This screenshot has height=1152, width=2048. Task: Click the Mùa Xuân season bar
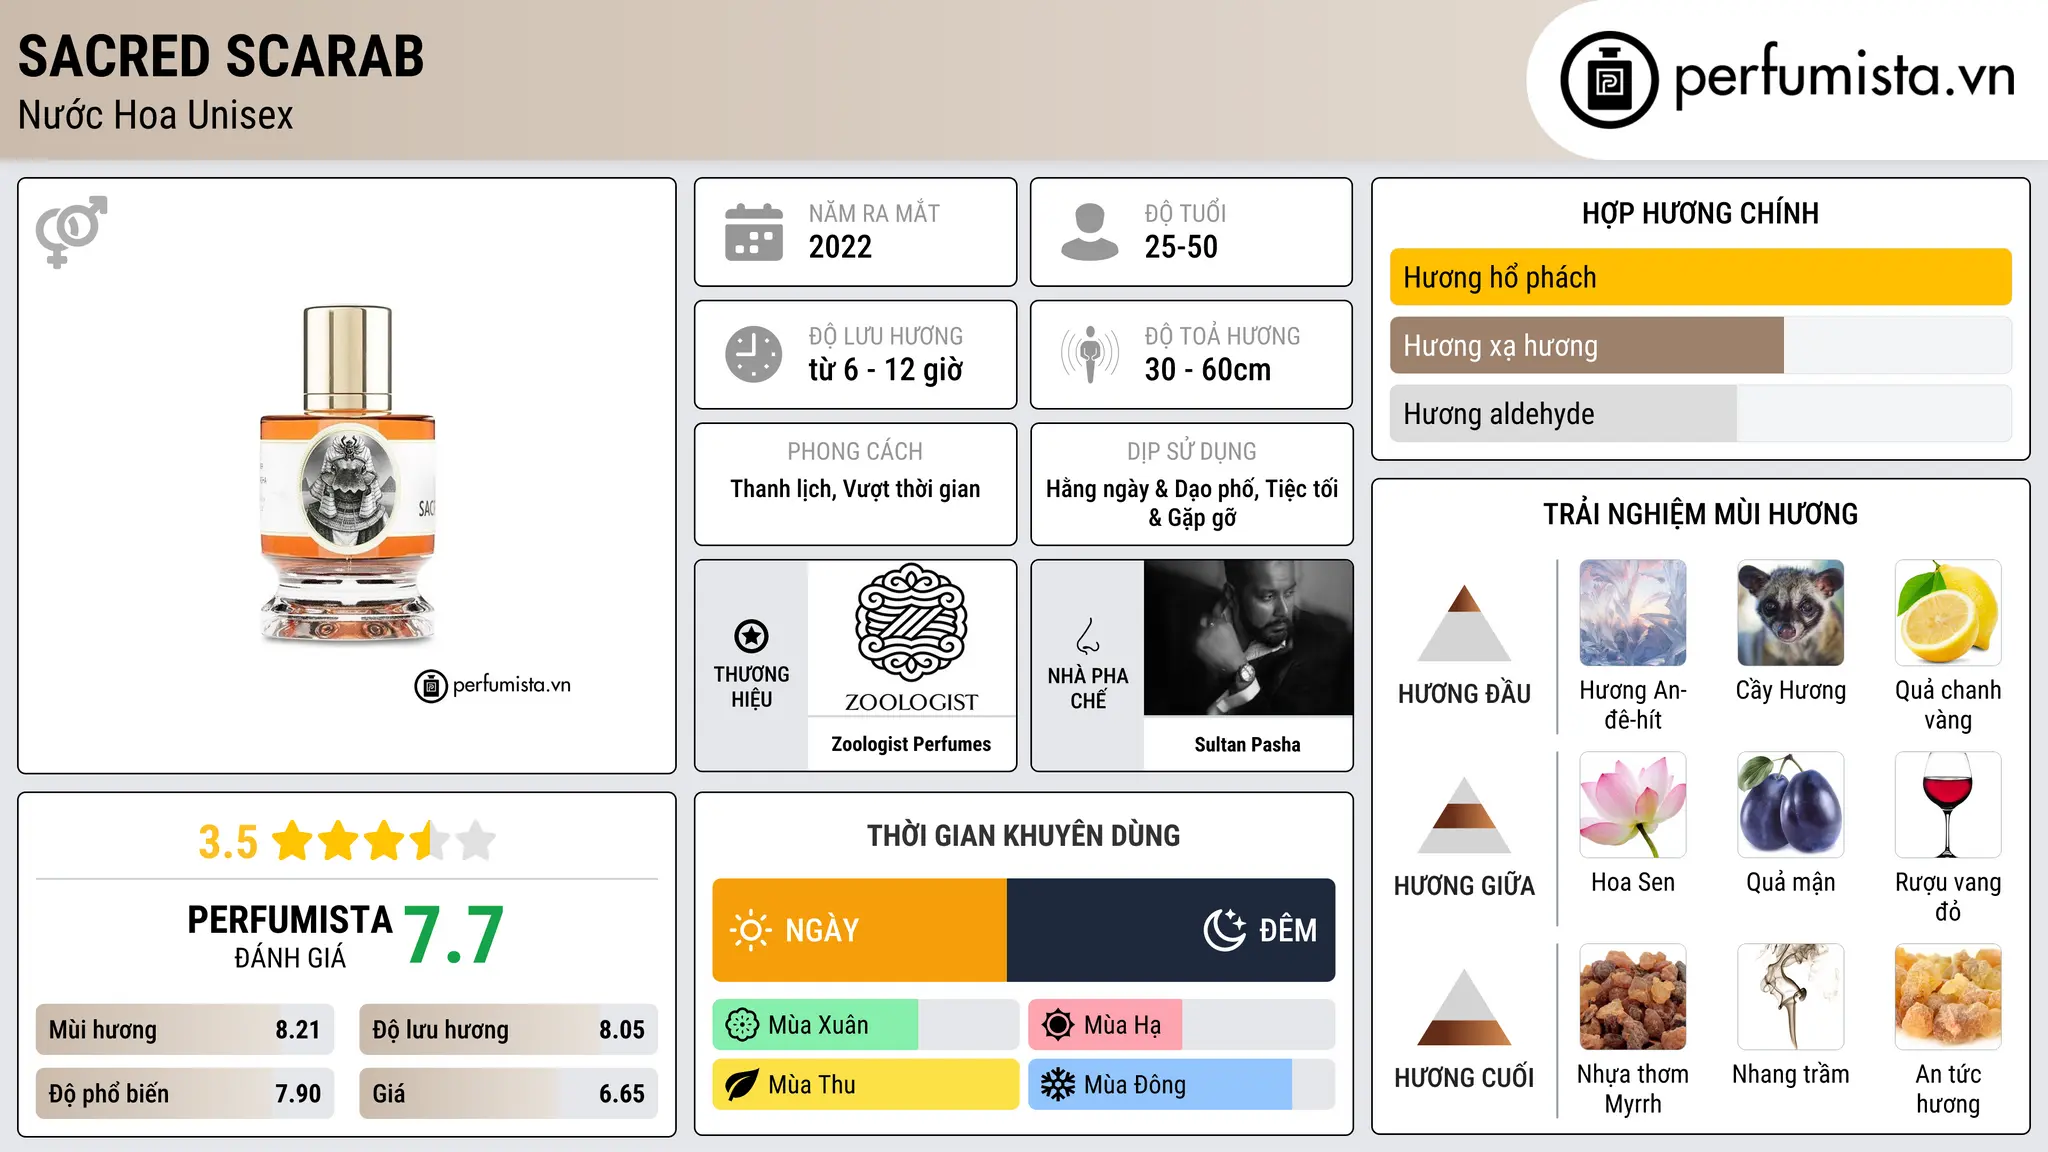coord(865,1025)
